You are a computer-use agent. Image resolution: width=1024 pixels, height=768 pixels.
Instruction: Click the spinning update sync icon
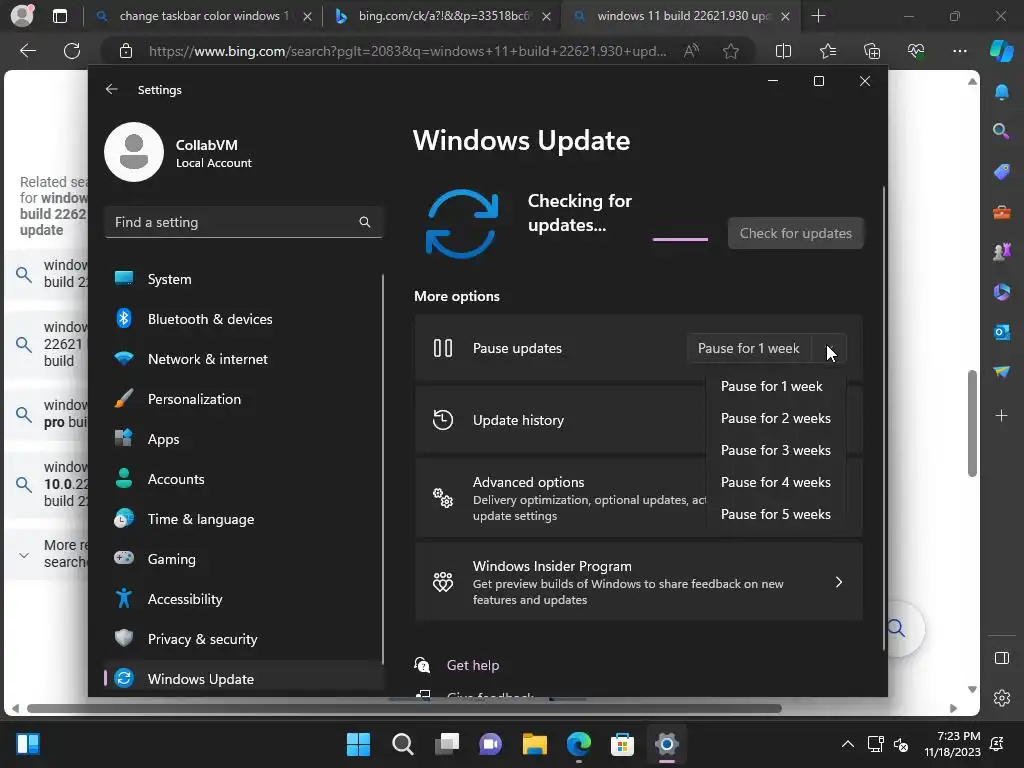click(462, 223)
